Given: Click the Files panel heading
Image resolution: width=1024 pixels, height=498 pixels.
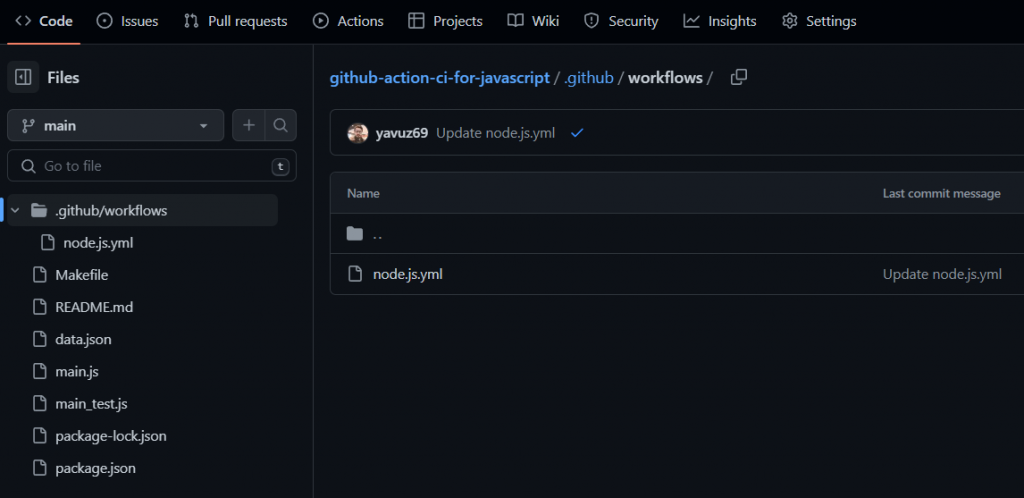Looking at the screenshot, I should pos(63,78).
